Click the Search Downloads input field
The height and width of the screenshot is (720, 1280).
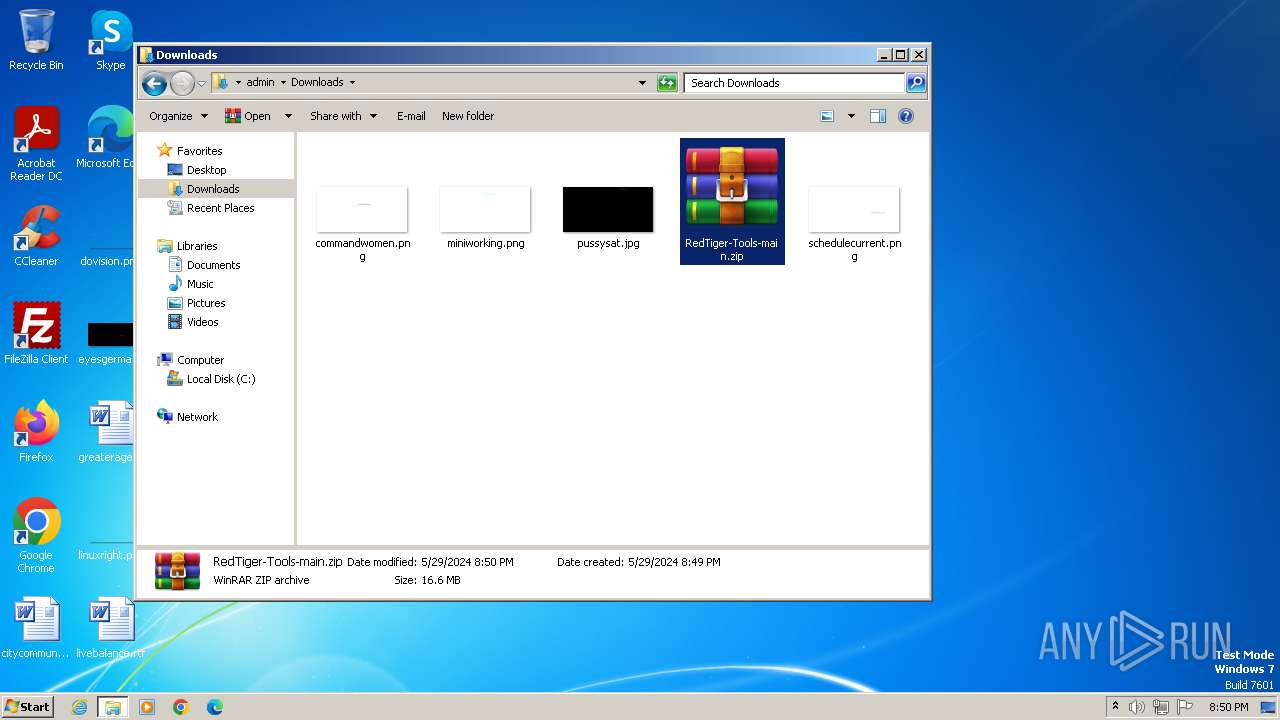pyautogui.click(x=794, y=83)
